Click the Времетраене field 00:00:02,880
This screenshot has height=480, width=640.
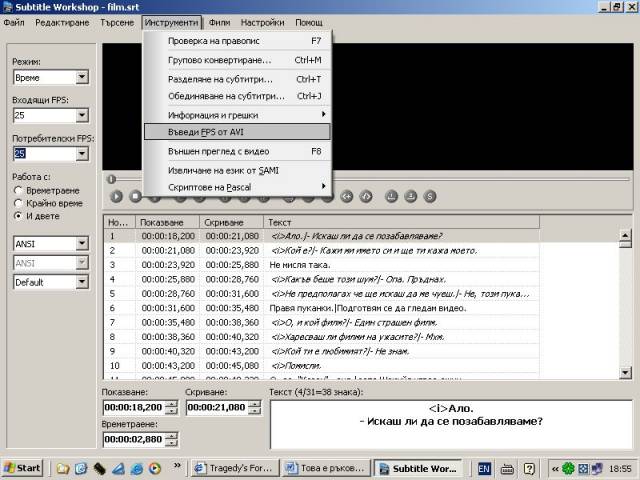pyautogui.click(x=134, y=439)
